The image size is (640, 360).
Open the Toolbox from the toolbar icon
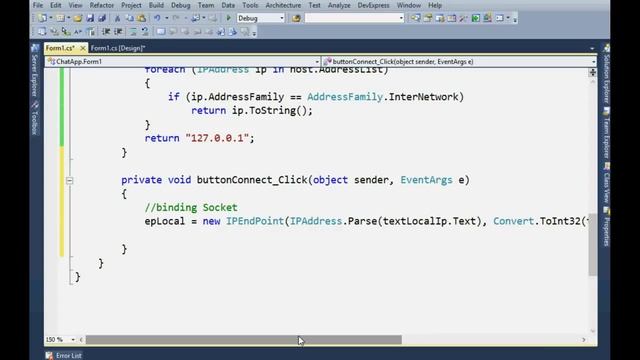coord(464,18)
